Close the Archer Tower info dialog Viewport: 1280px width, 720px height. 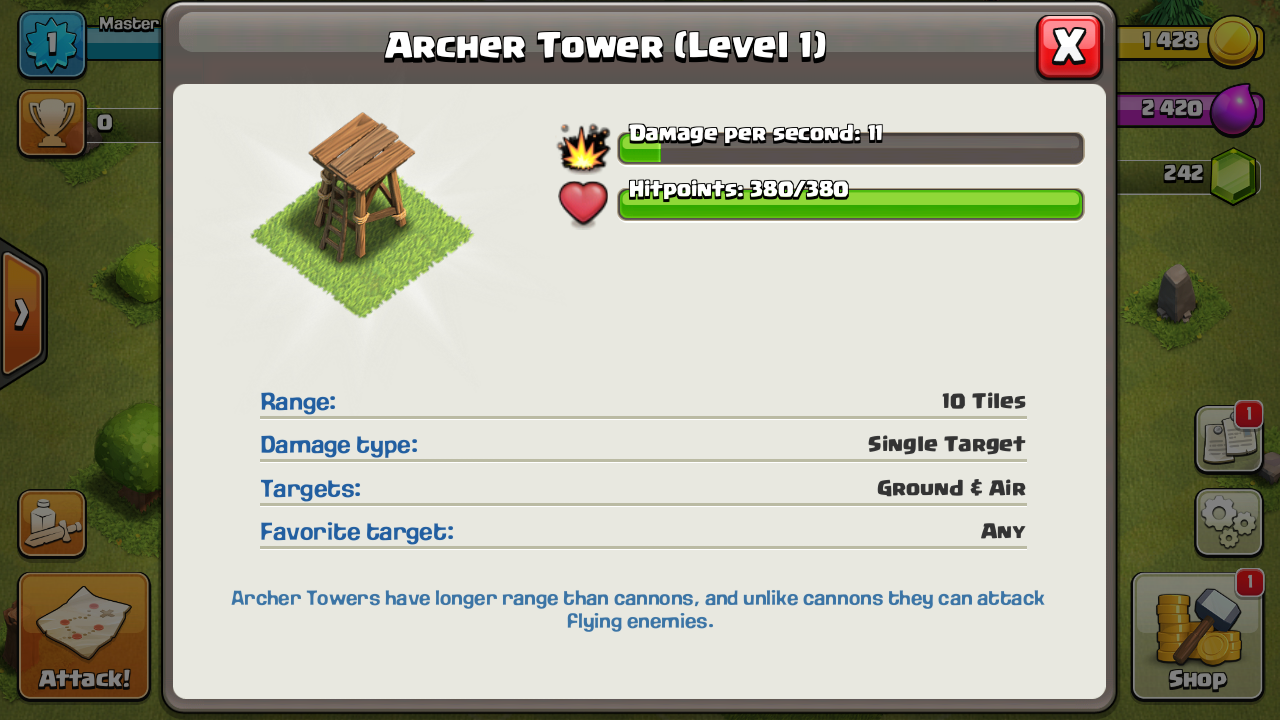point(1069,46)
